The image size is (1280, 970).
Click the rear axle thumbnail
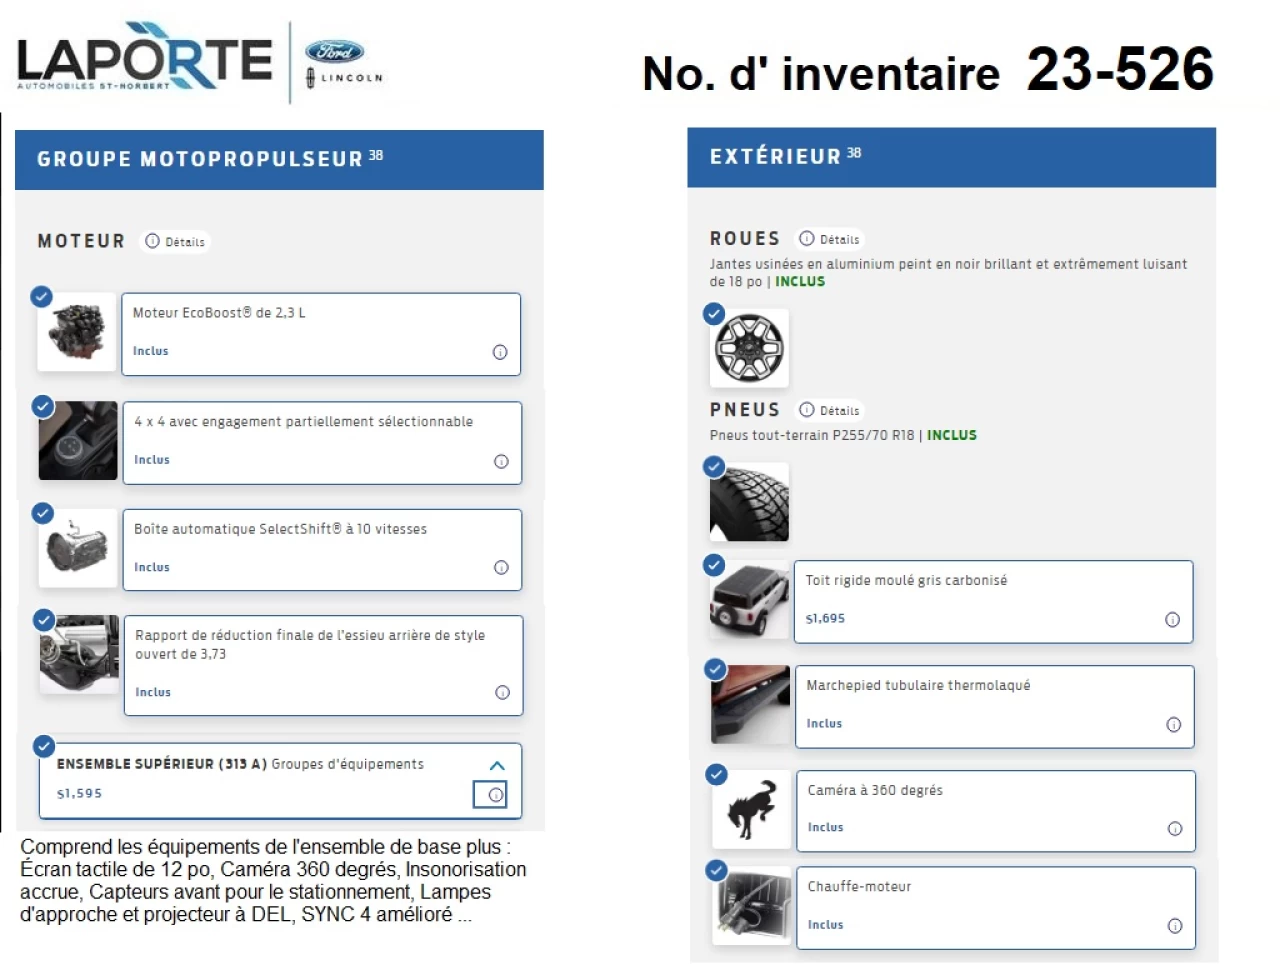tap(79, 655)
